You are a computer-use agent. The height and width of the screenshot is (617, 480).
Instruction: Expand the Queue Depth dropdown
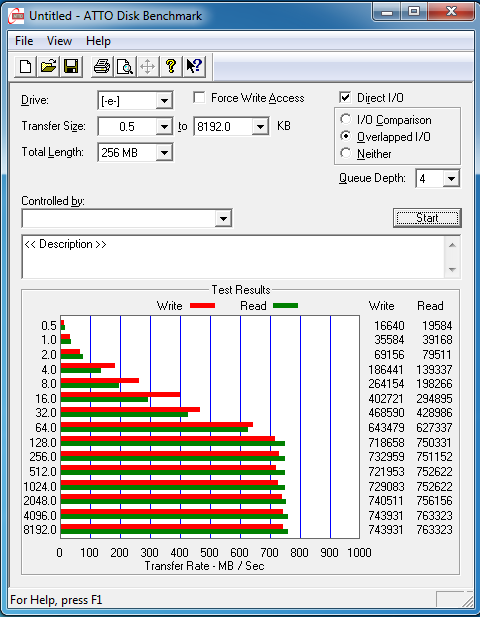point(451,179)
